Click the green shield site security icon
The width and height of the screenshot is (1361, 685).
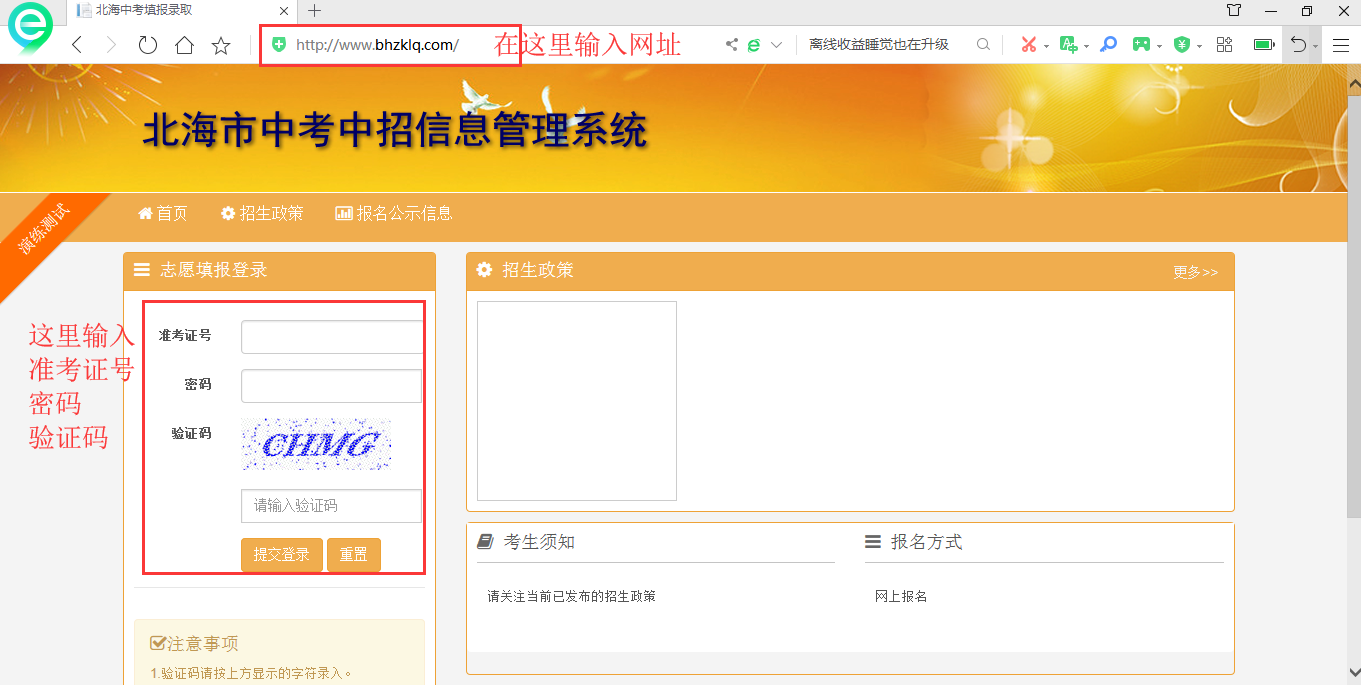coord(280,45)
